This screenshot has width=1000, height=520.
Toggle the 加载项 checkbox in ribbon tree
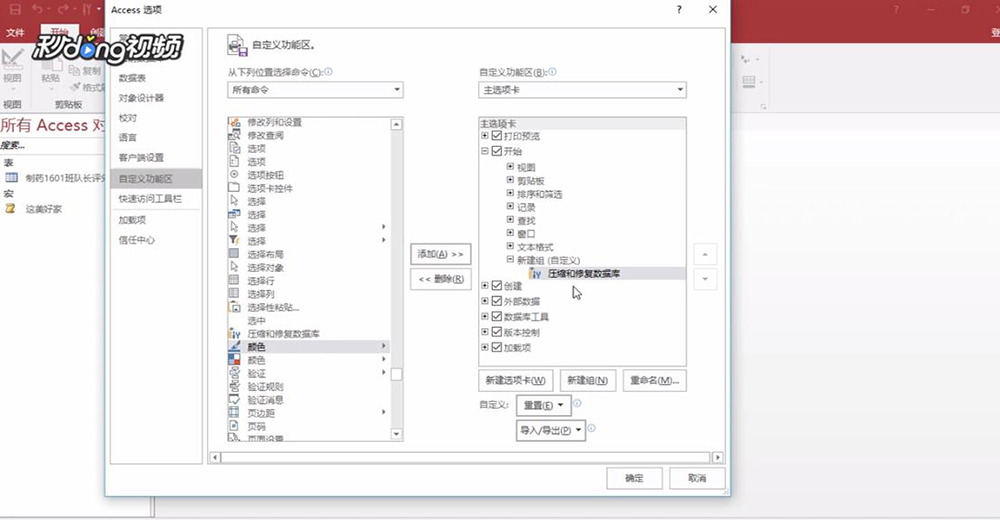[x=497, y=347]
